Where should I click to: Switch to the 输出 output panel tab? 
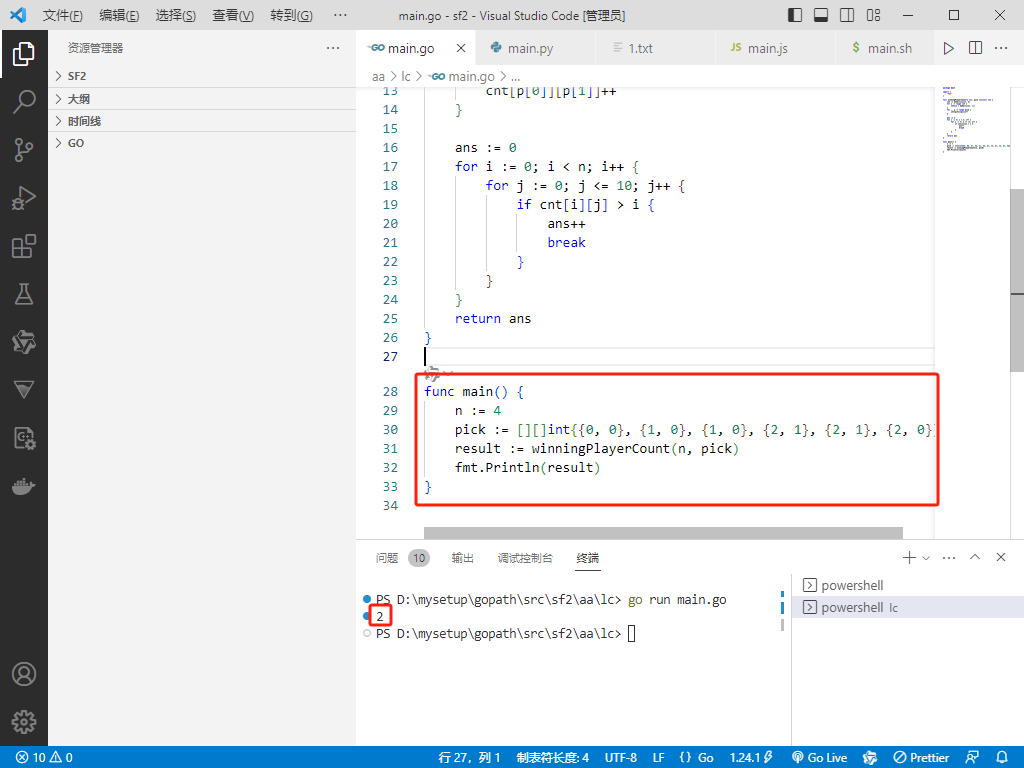tap(462, 558)
